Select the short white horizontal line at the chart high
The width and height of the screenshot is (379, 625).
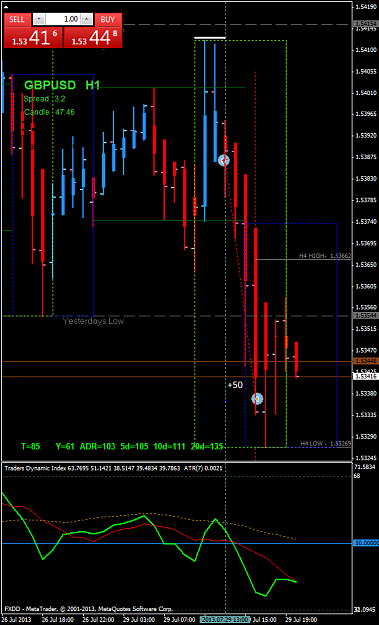[210, 38]
